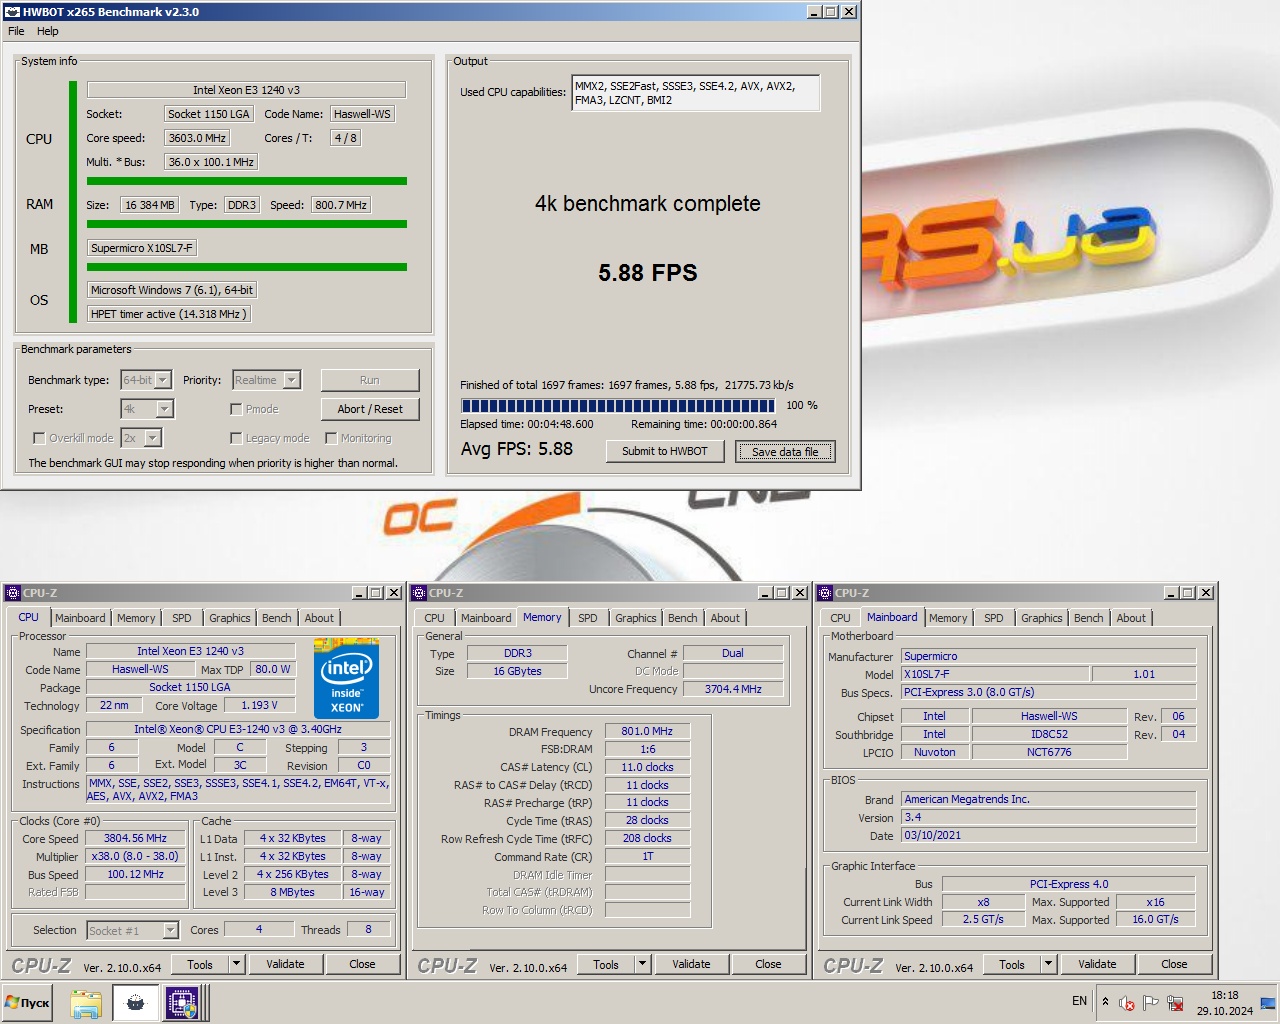Toggle the Legacy mode checkbox
Screen dimensions: 1280x1024
pos(236,438)
